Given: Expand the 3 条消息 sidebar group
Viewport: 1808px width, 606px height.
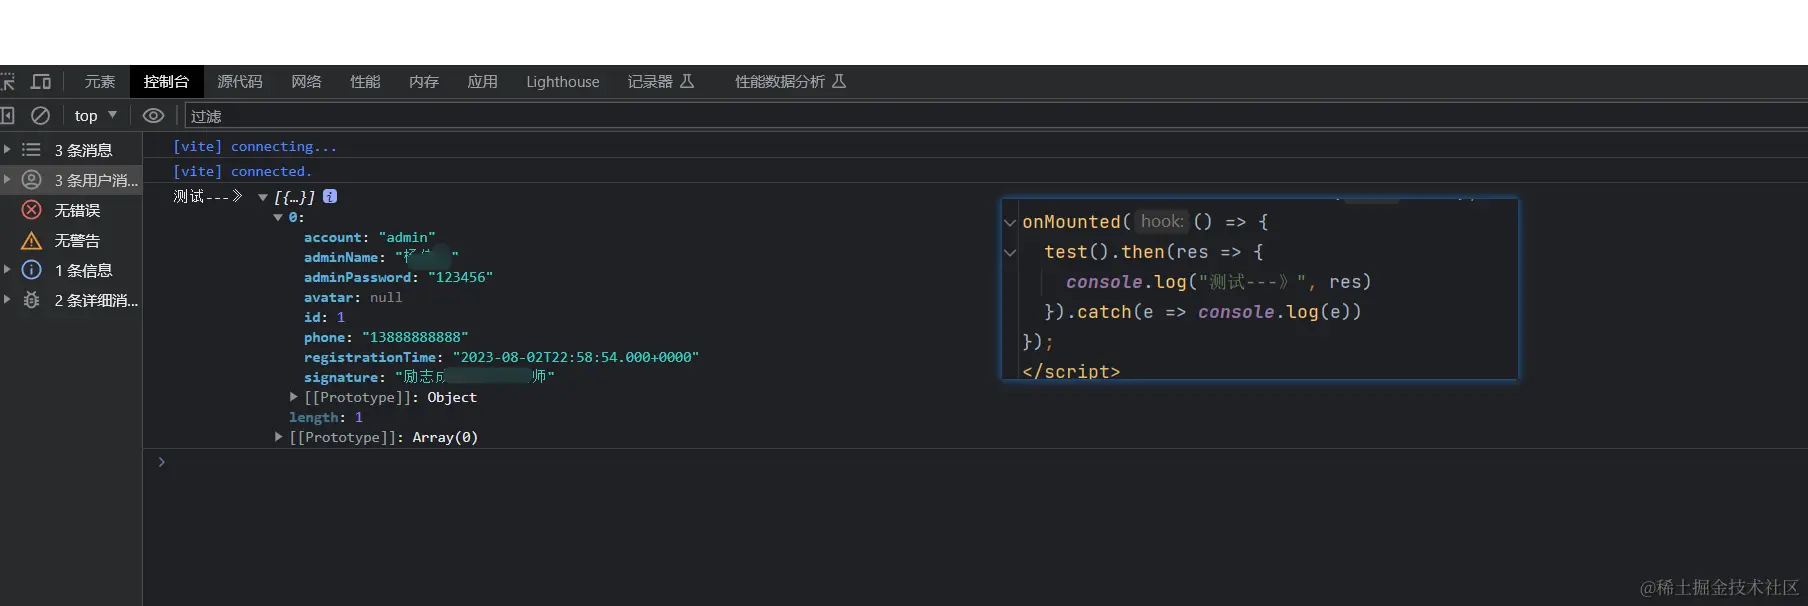Looking at the screenshot, I should [x=7, y=150].
